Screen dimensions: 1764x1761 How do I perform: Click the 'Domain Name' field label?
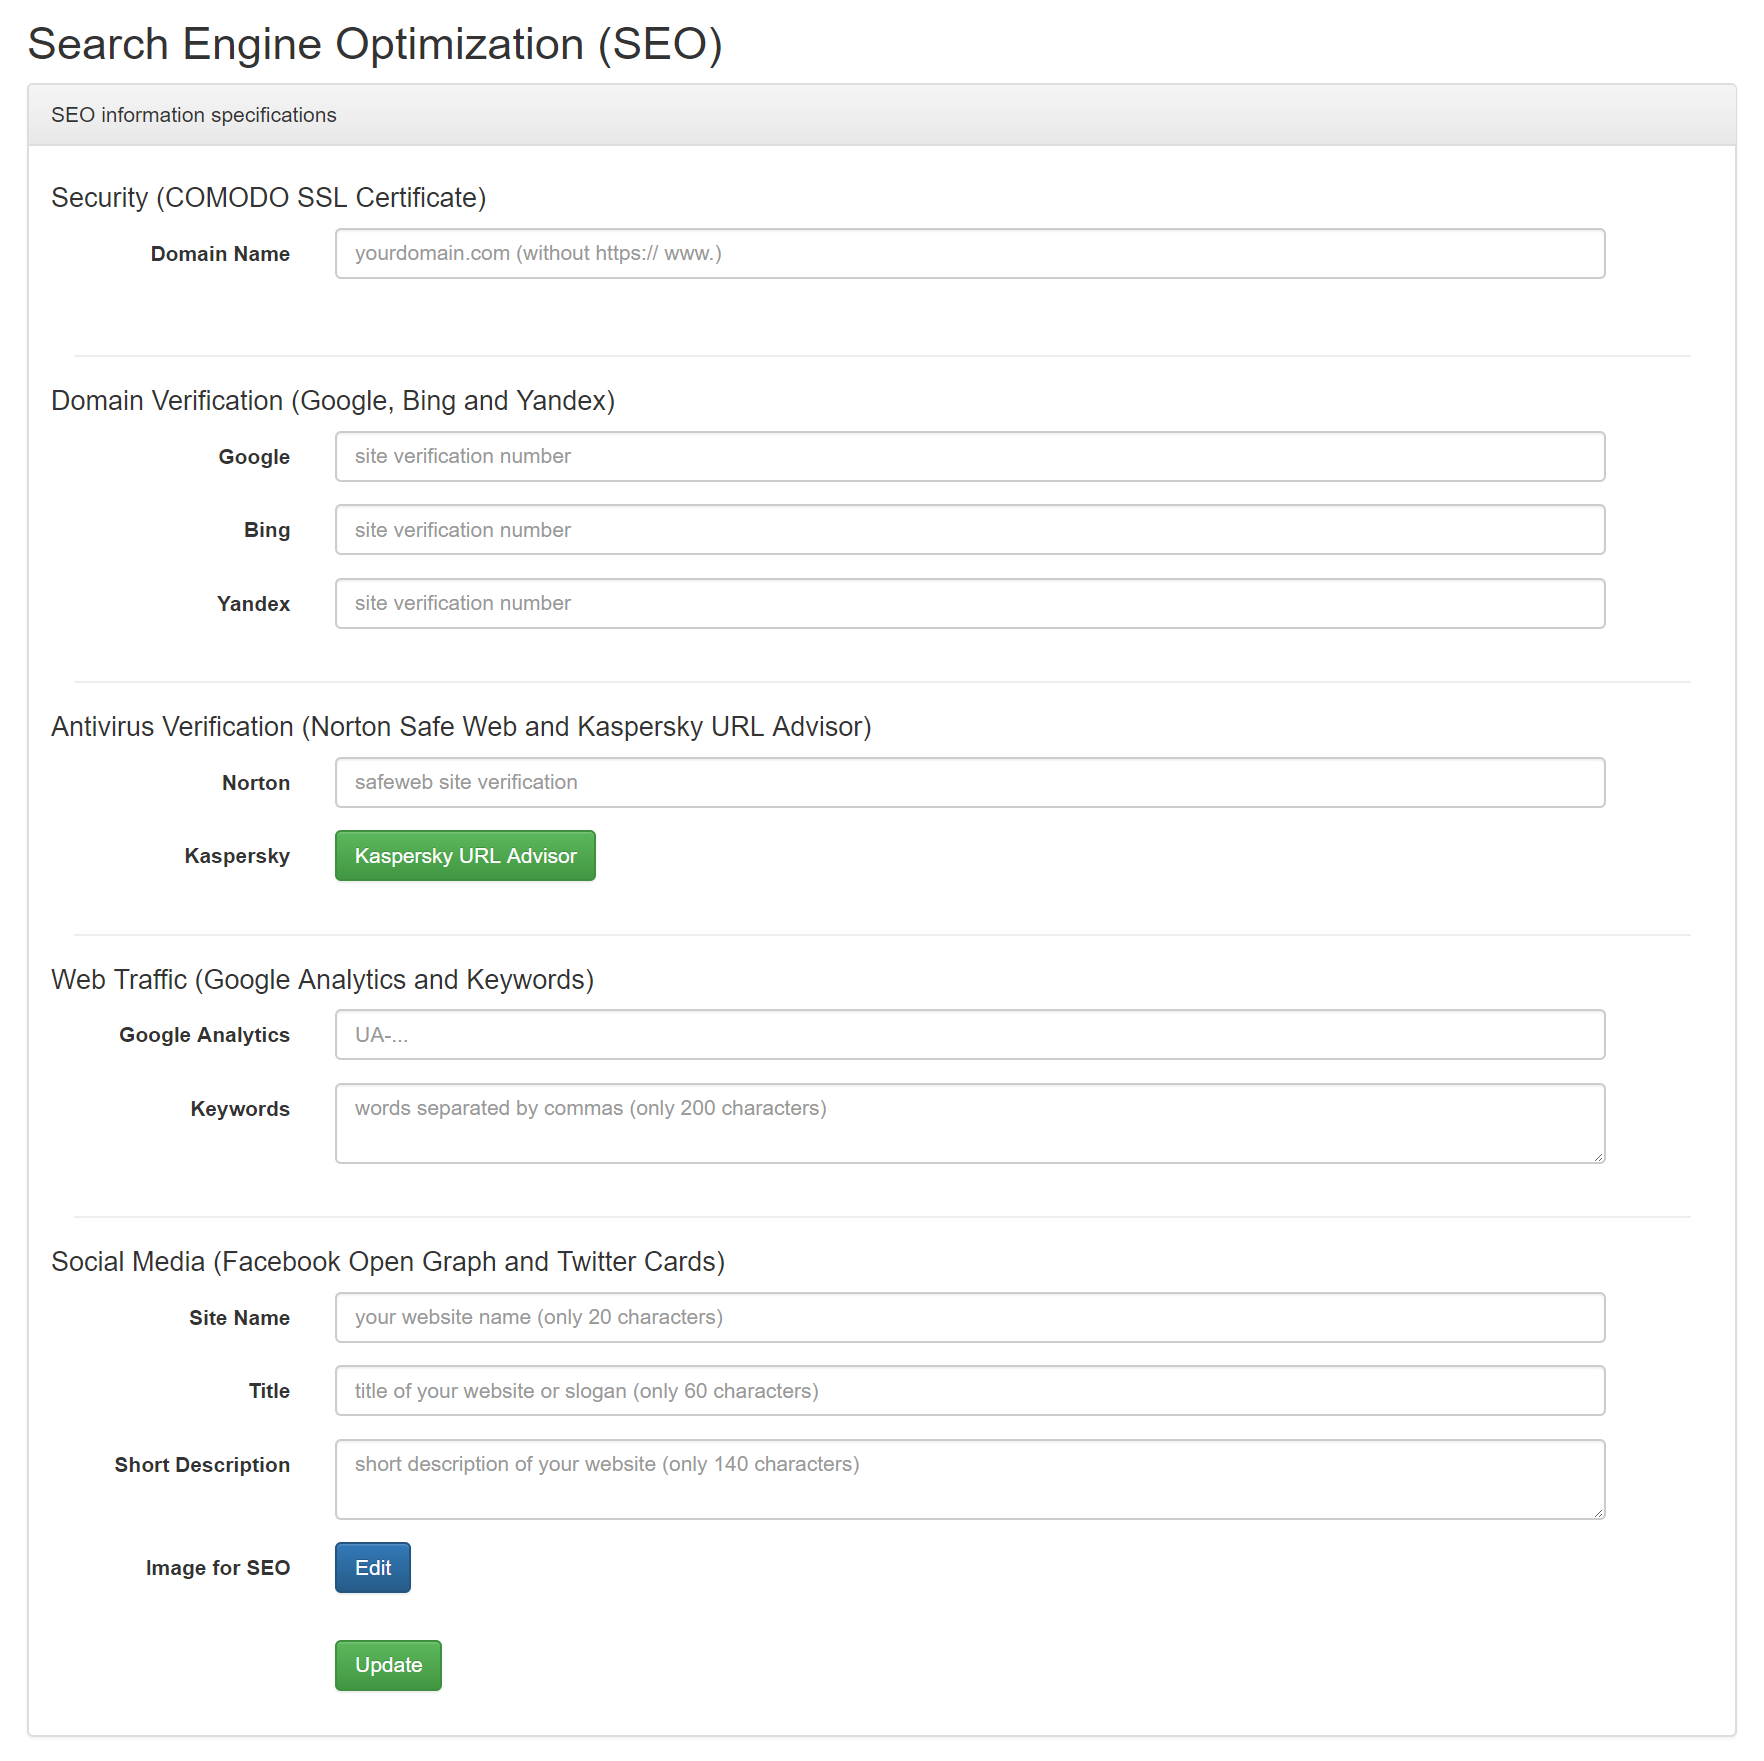[220, 254]
